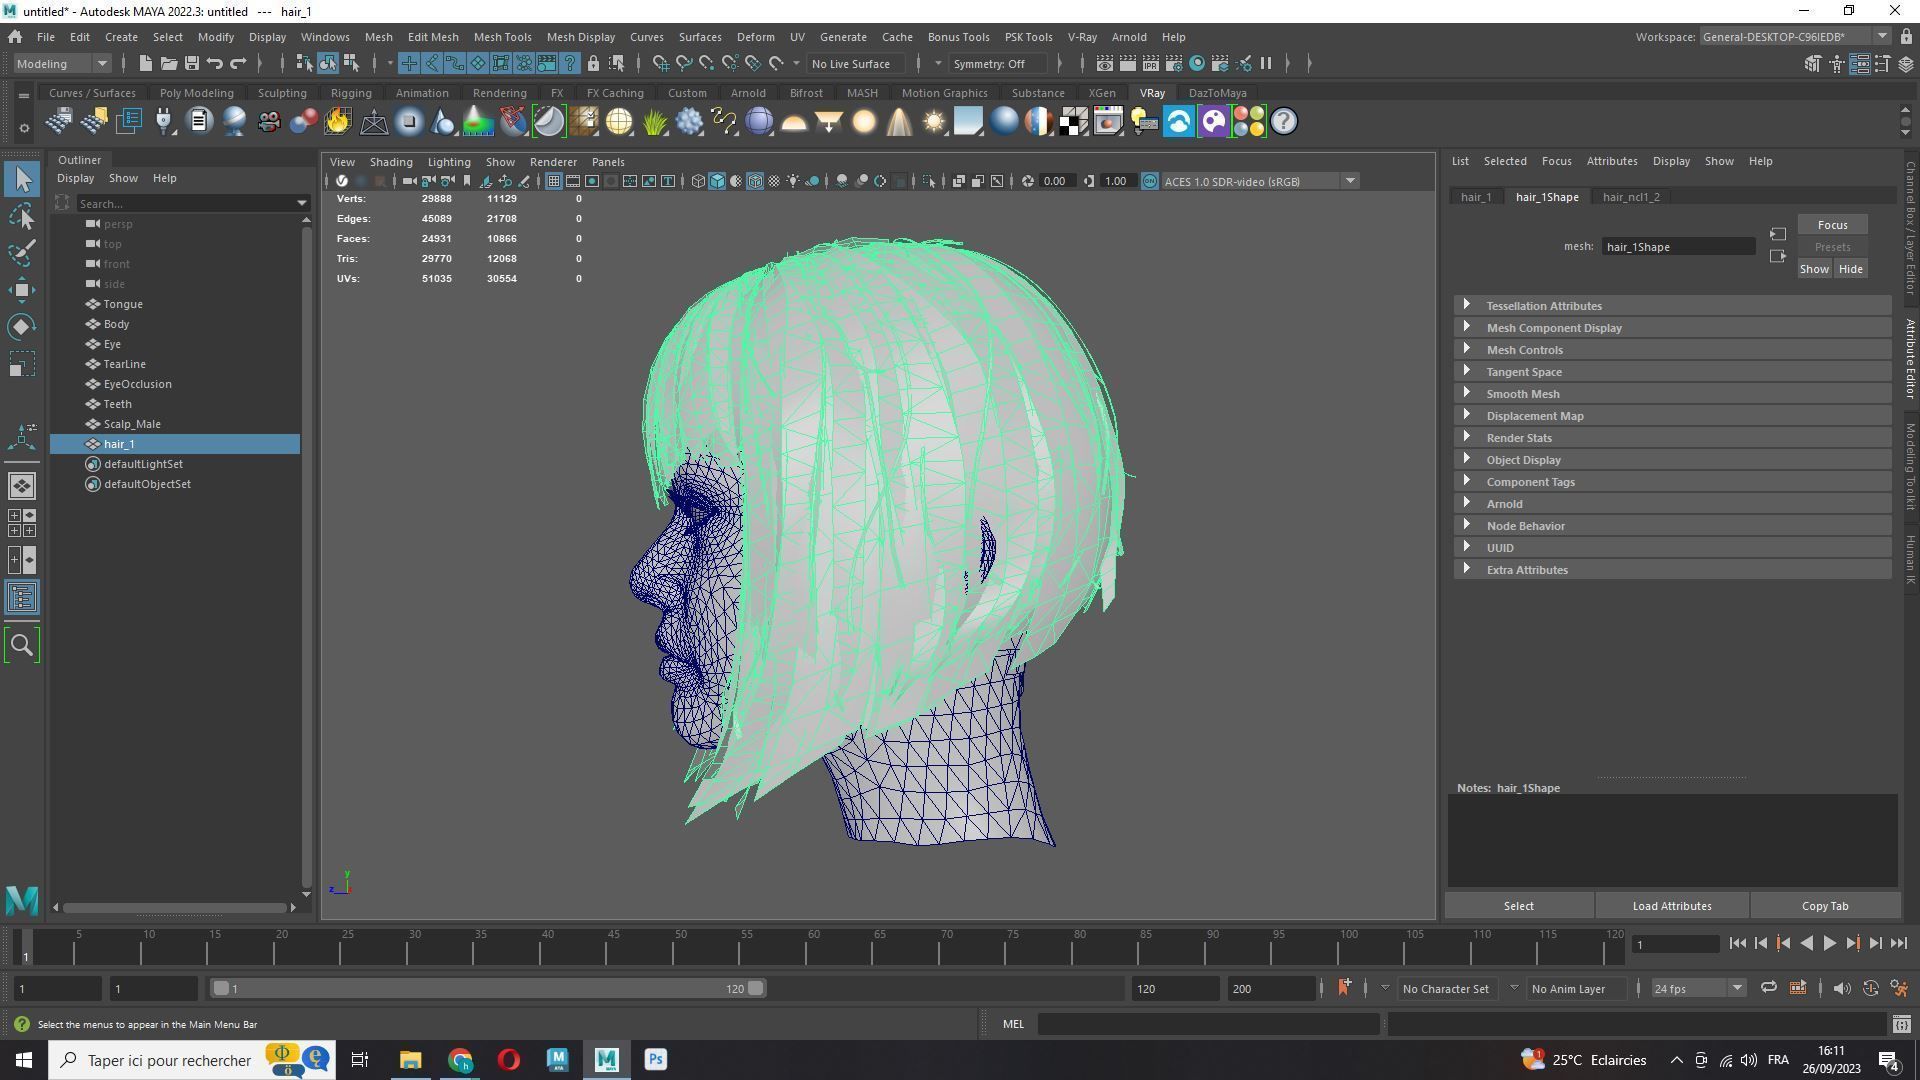Open the Modeling menu set dropdown
The height and width of the screenshot is (1080, 1920).
tap(62, 64)
